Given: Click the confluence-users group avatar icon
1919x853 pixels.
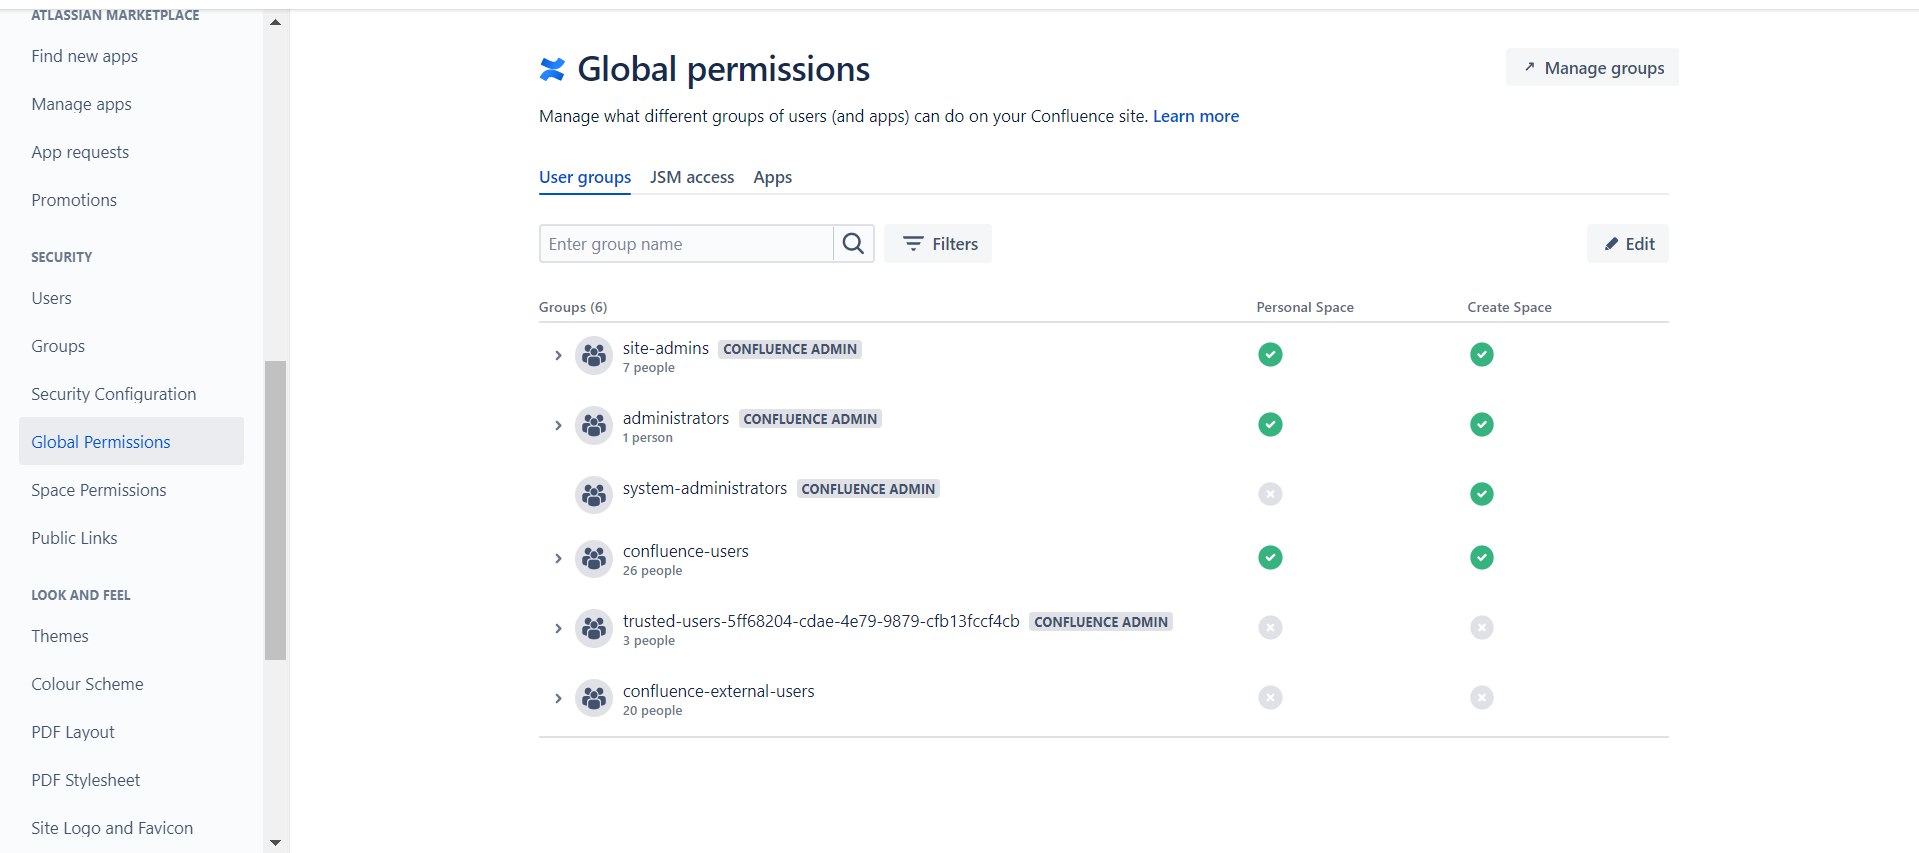Looking at the screenshot, I should tap(594, 559).
